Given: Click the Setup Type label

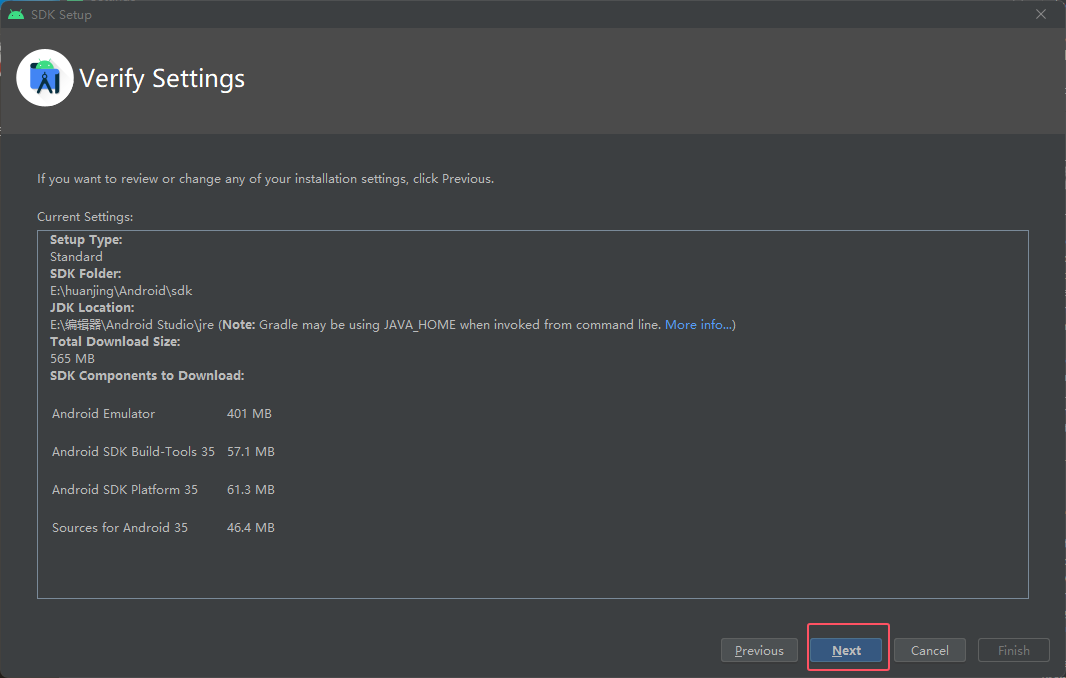Looking at the screenshot, I should click(x=86, y=239).
